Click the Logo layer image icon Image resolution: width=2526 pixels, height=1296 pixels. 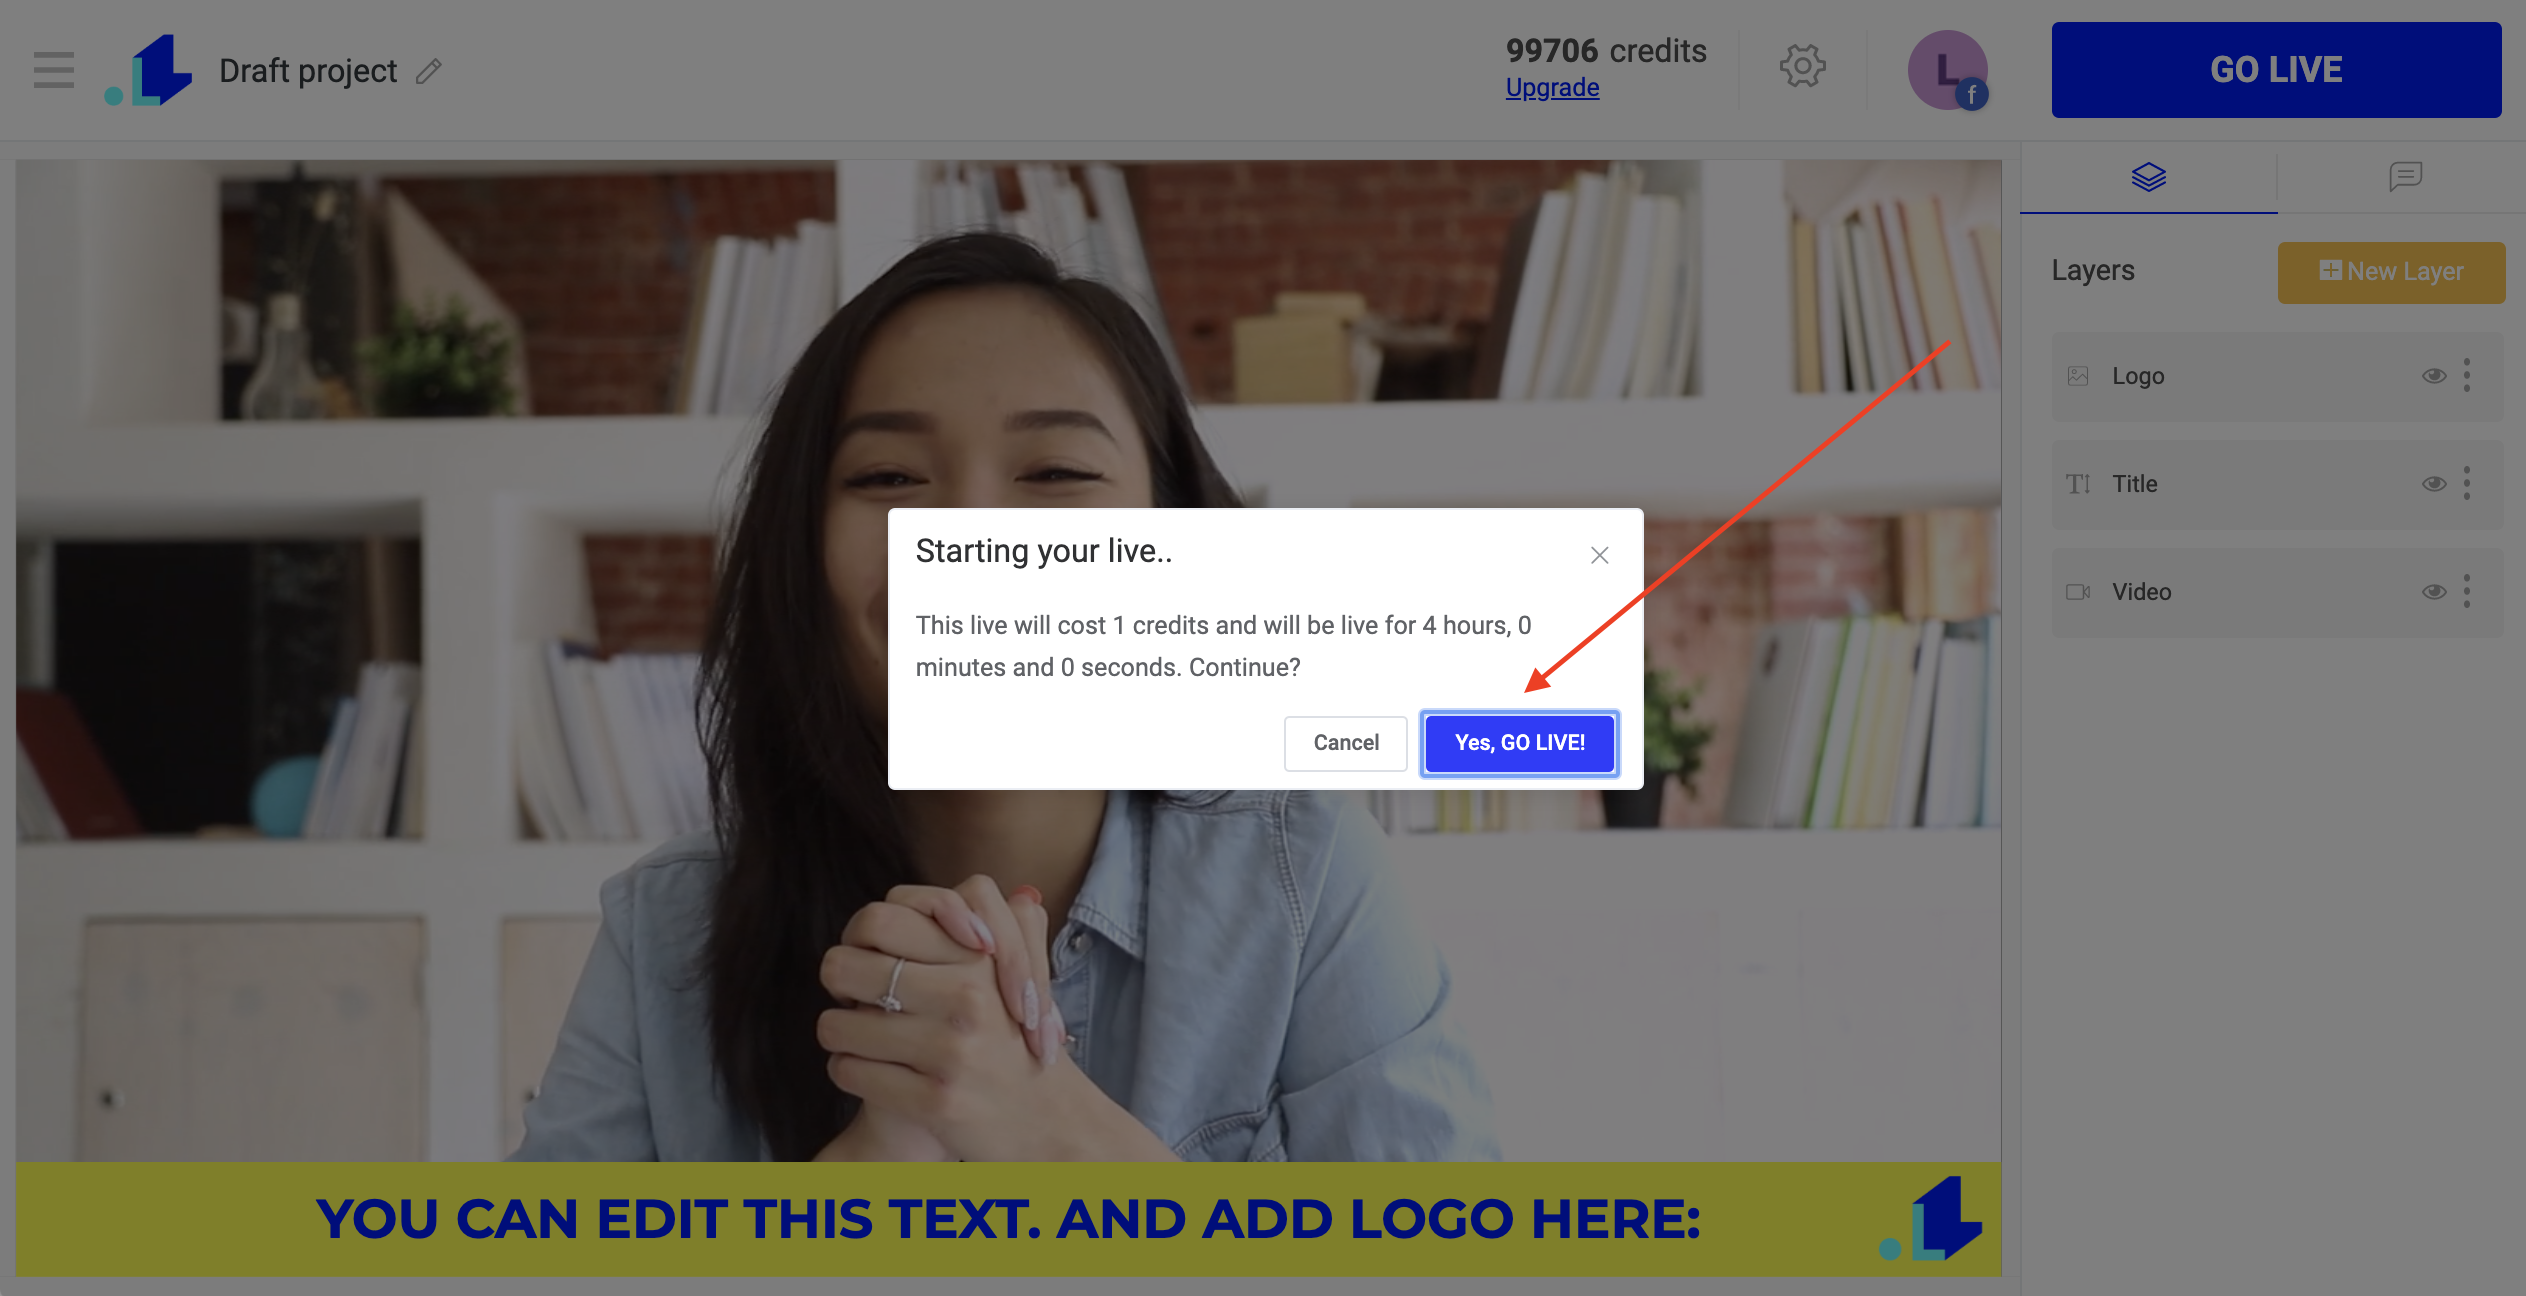pos(2078,375)
